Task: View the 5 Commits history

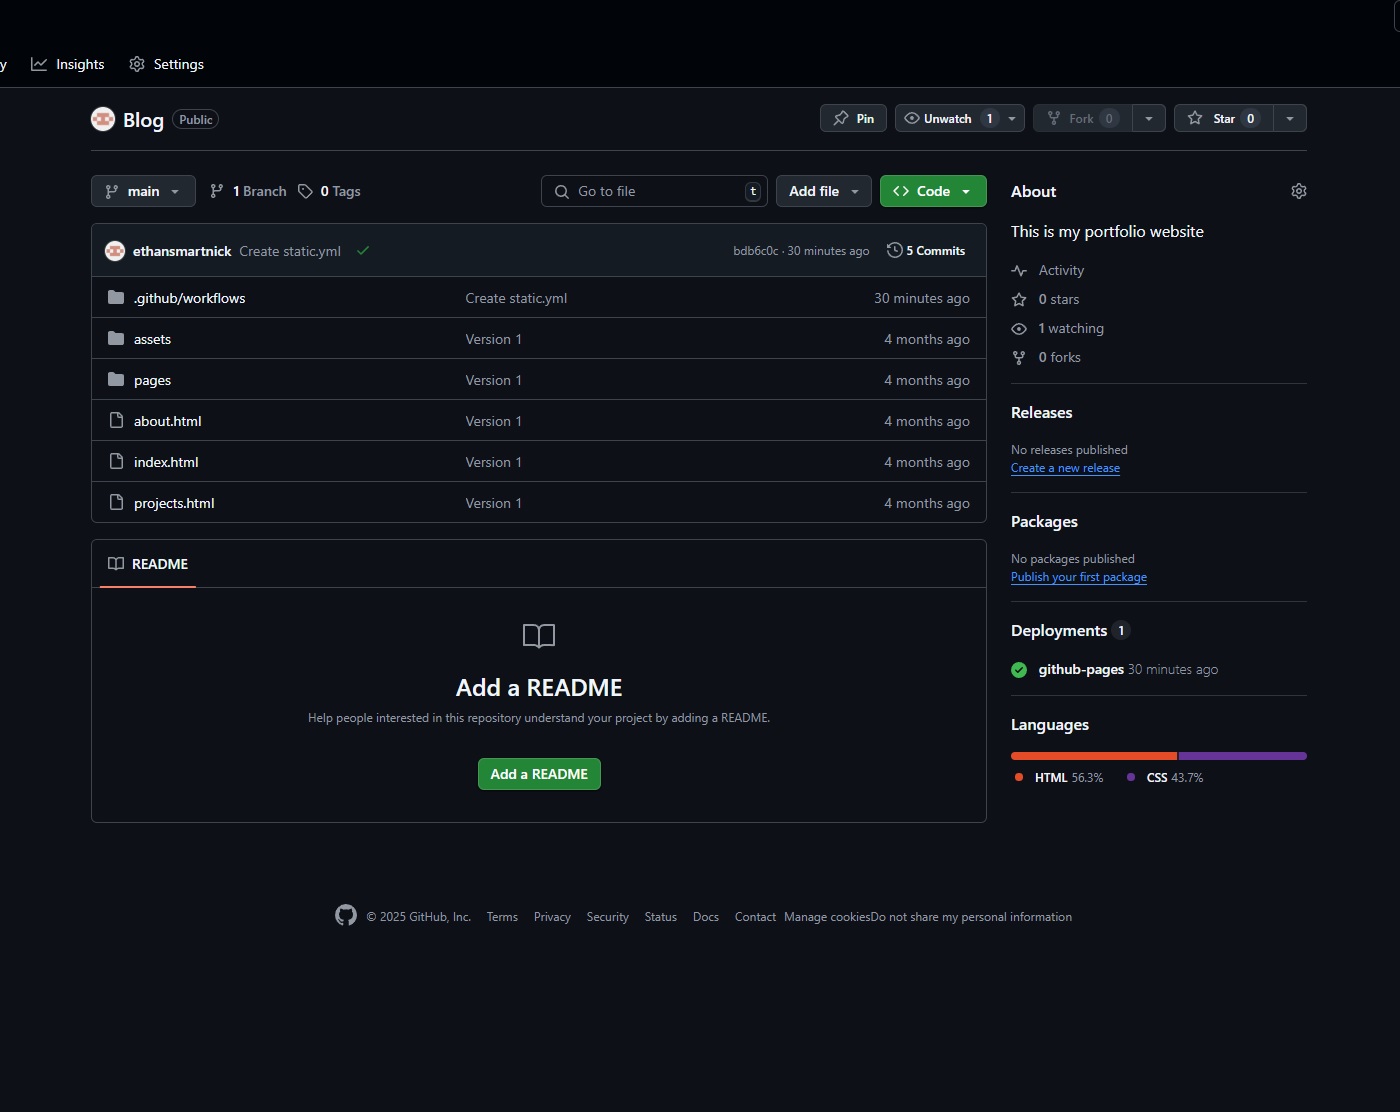Action: [926, 251]
